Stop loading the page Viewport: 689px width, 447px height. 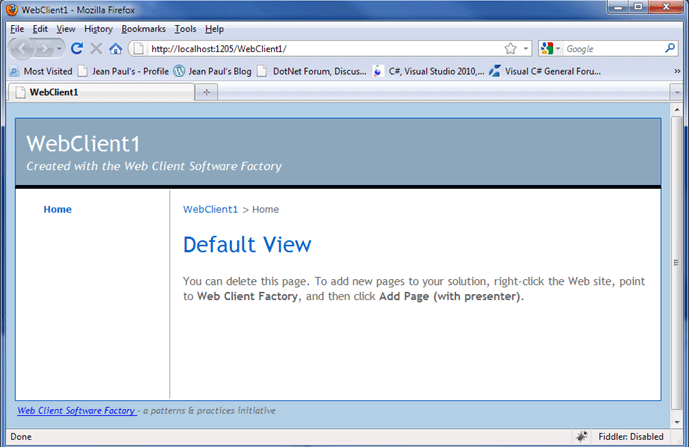96,48
